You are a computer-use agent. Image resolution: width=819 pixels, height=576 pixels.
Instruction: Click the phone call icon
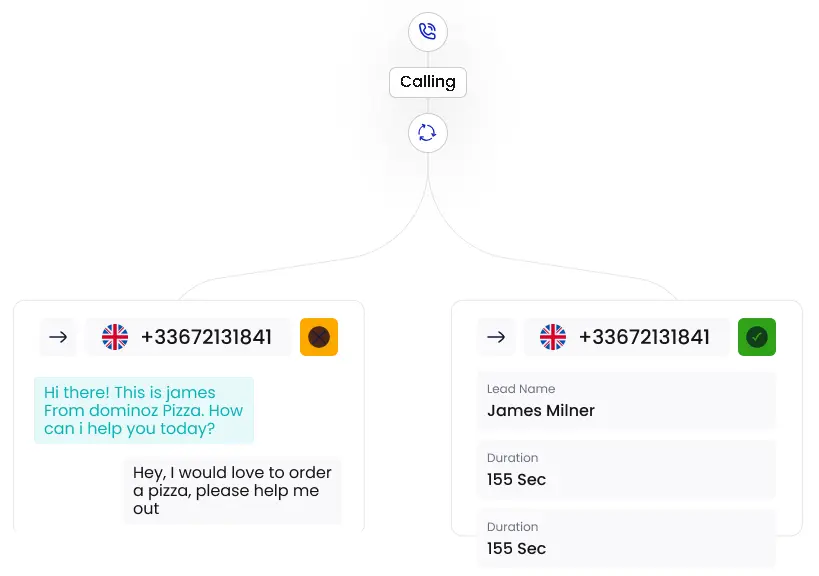[x=428, y=32]
